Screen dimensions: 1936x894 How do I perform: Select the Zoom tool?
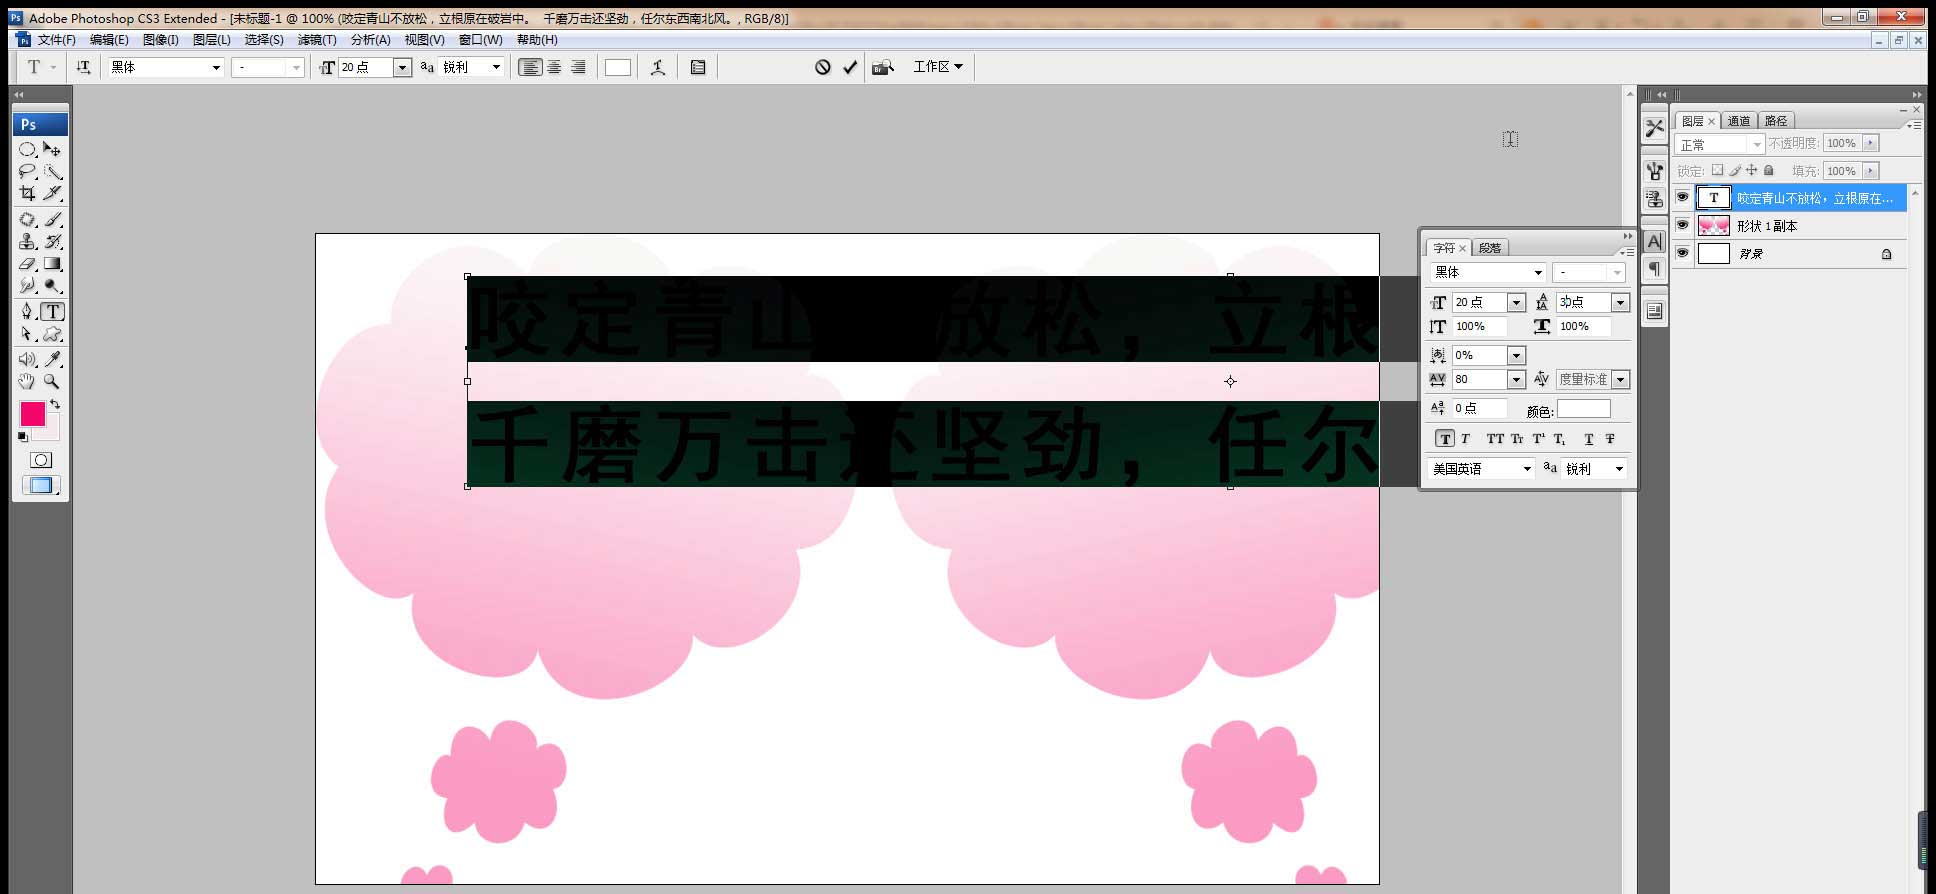(x=52, y=381)
